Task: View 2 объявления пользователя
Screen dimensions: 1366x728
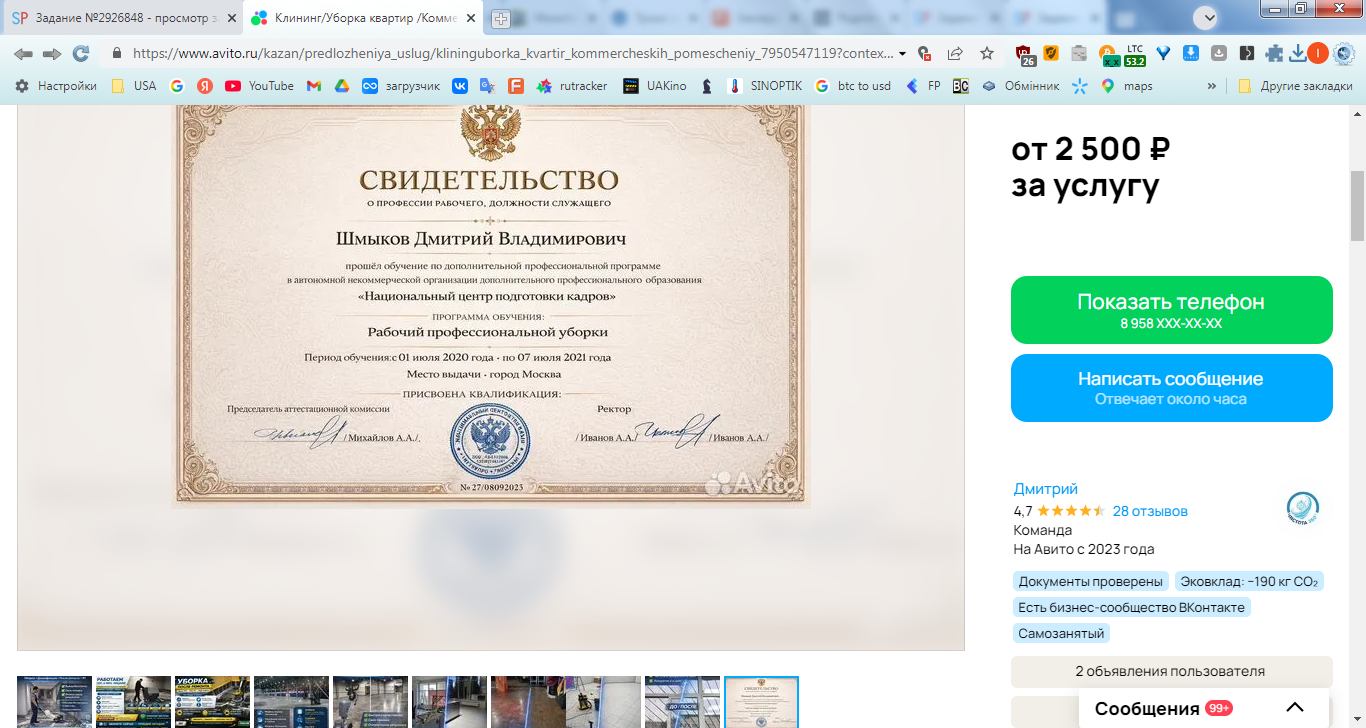Action: 1171,672
